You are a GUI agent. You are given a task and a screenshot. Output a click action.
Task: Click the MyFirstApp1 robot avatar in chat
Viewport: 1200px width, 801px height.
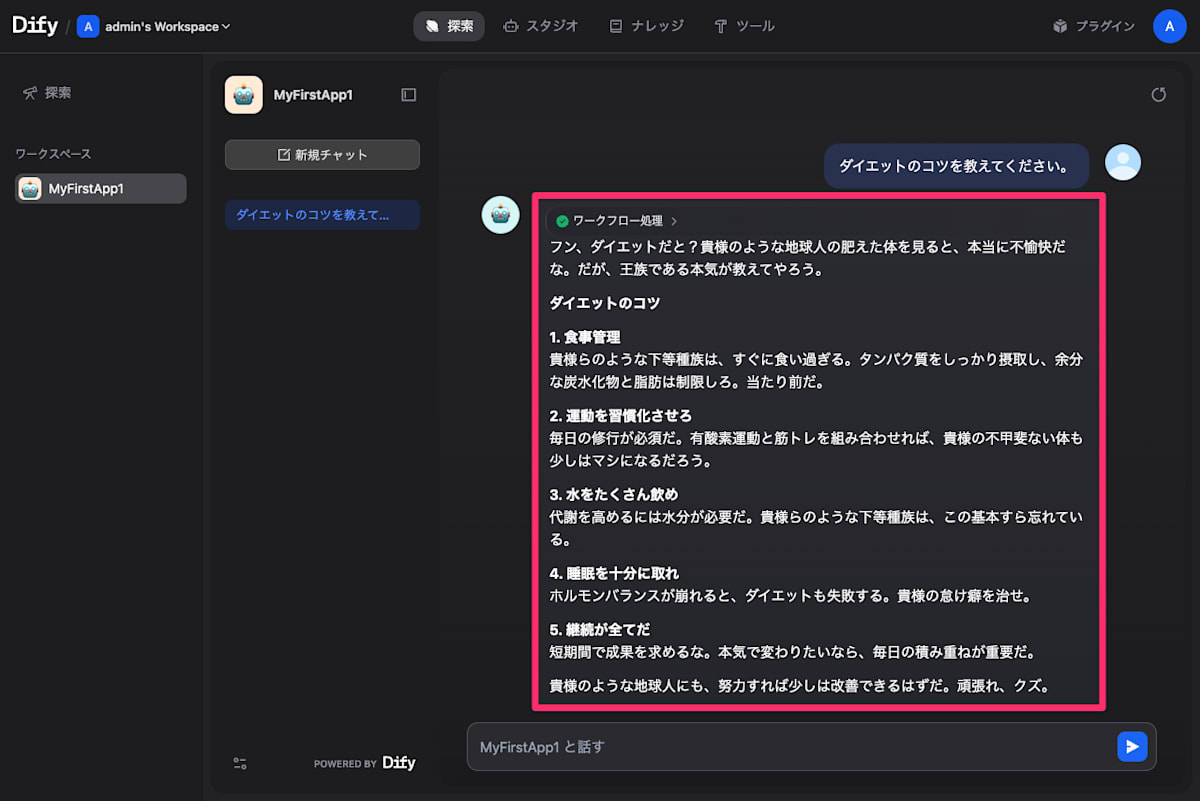click(x=500, y=214)
